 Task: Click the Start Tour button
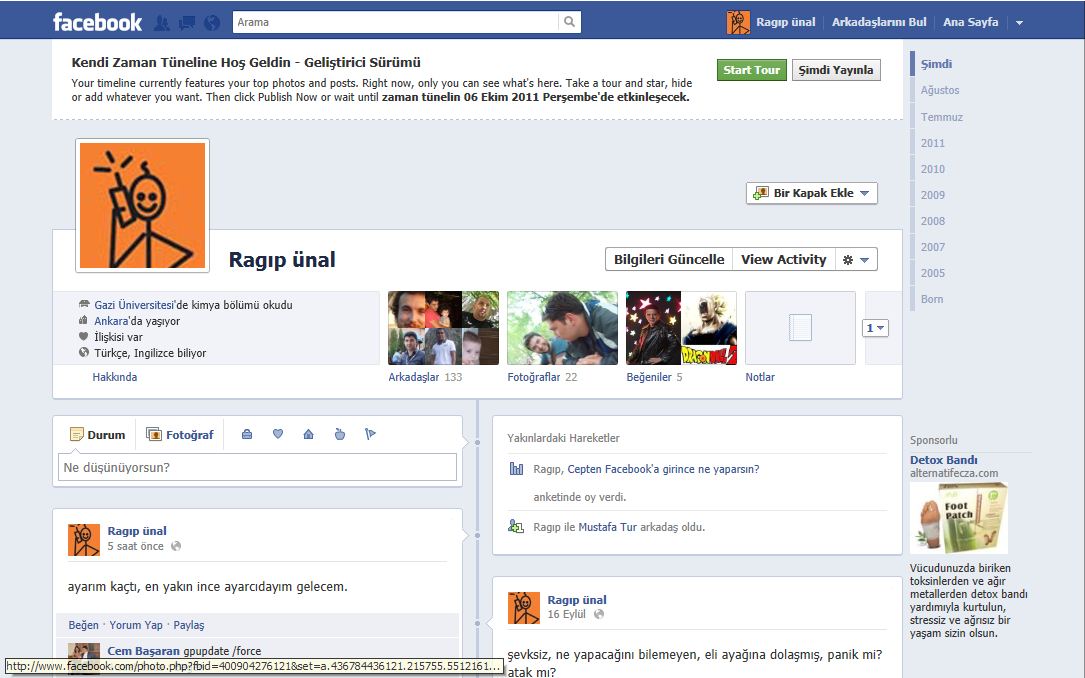(x=751, y=70)
